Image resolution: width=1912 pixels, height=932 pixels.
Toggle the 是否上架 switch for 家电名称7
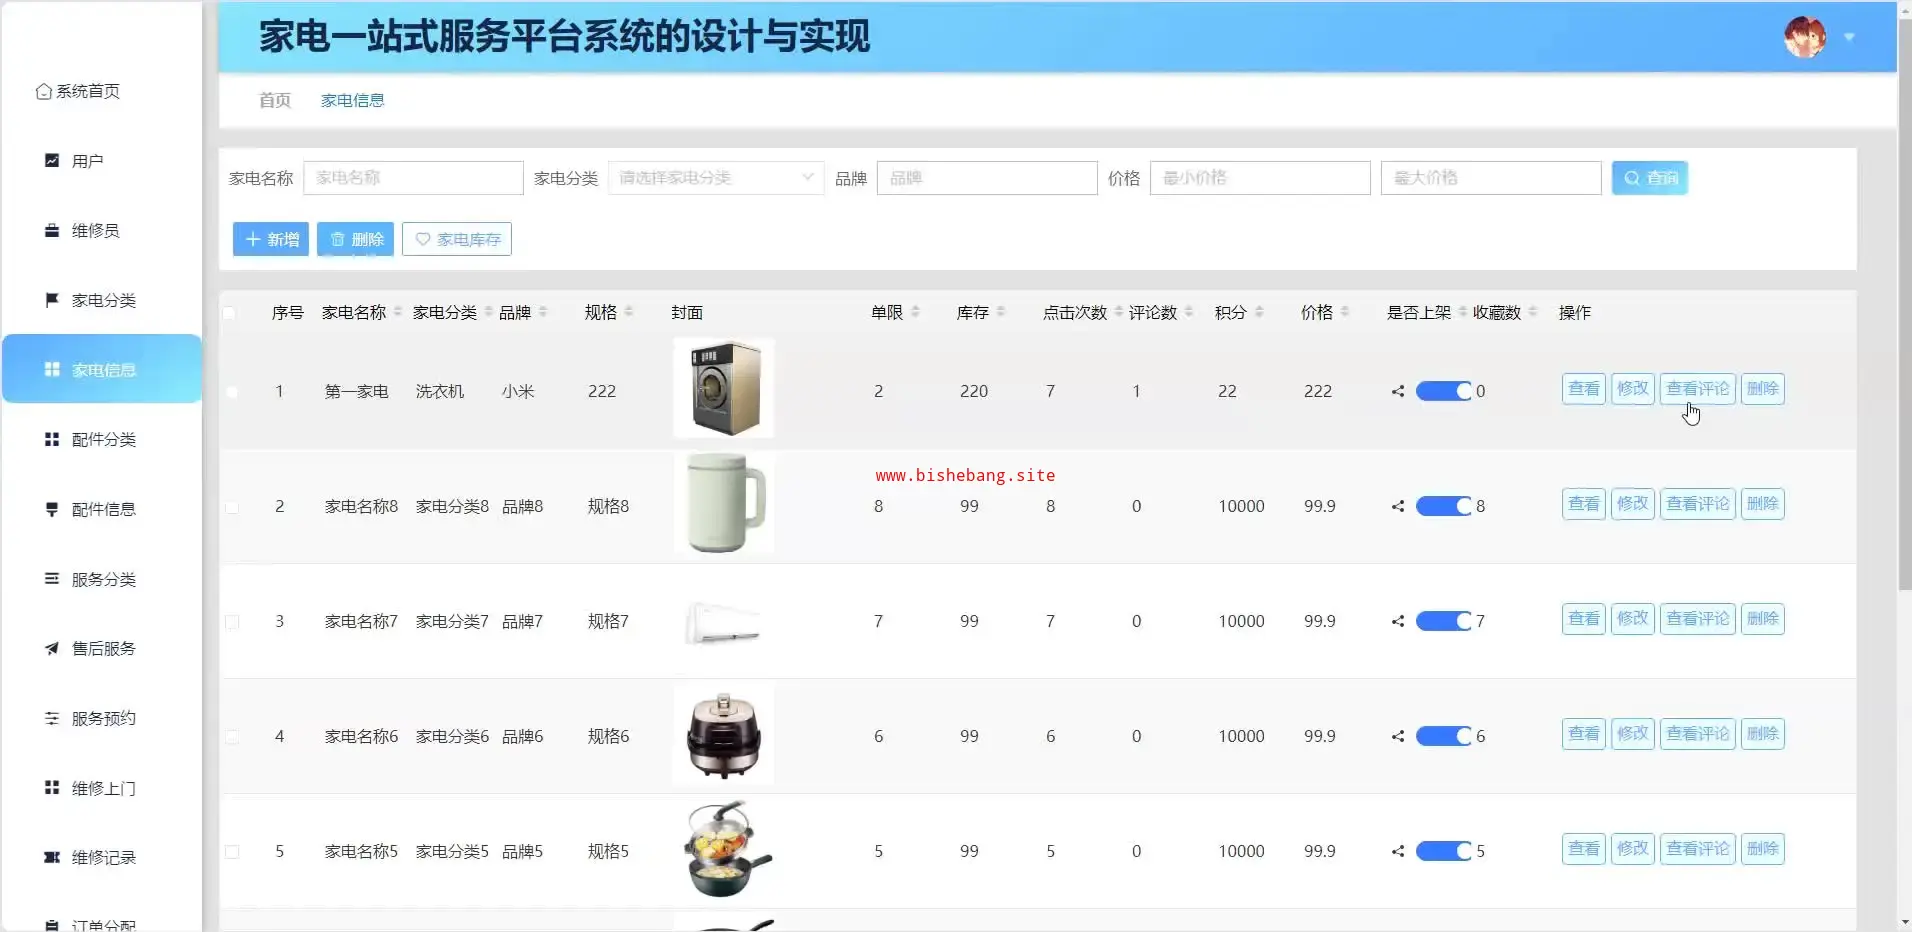pos(1443,621)
